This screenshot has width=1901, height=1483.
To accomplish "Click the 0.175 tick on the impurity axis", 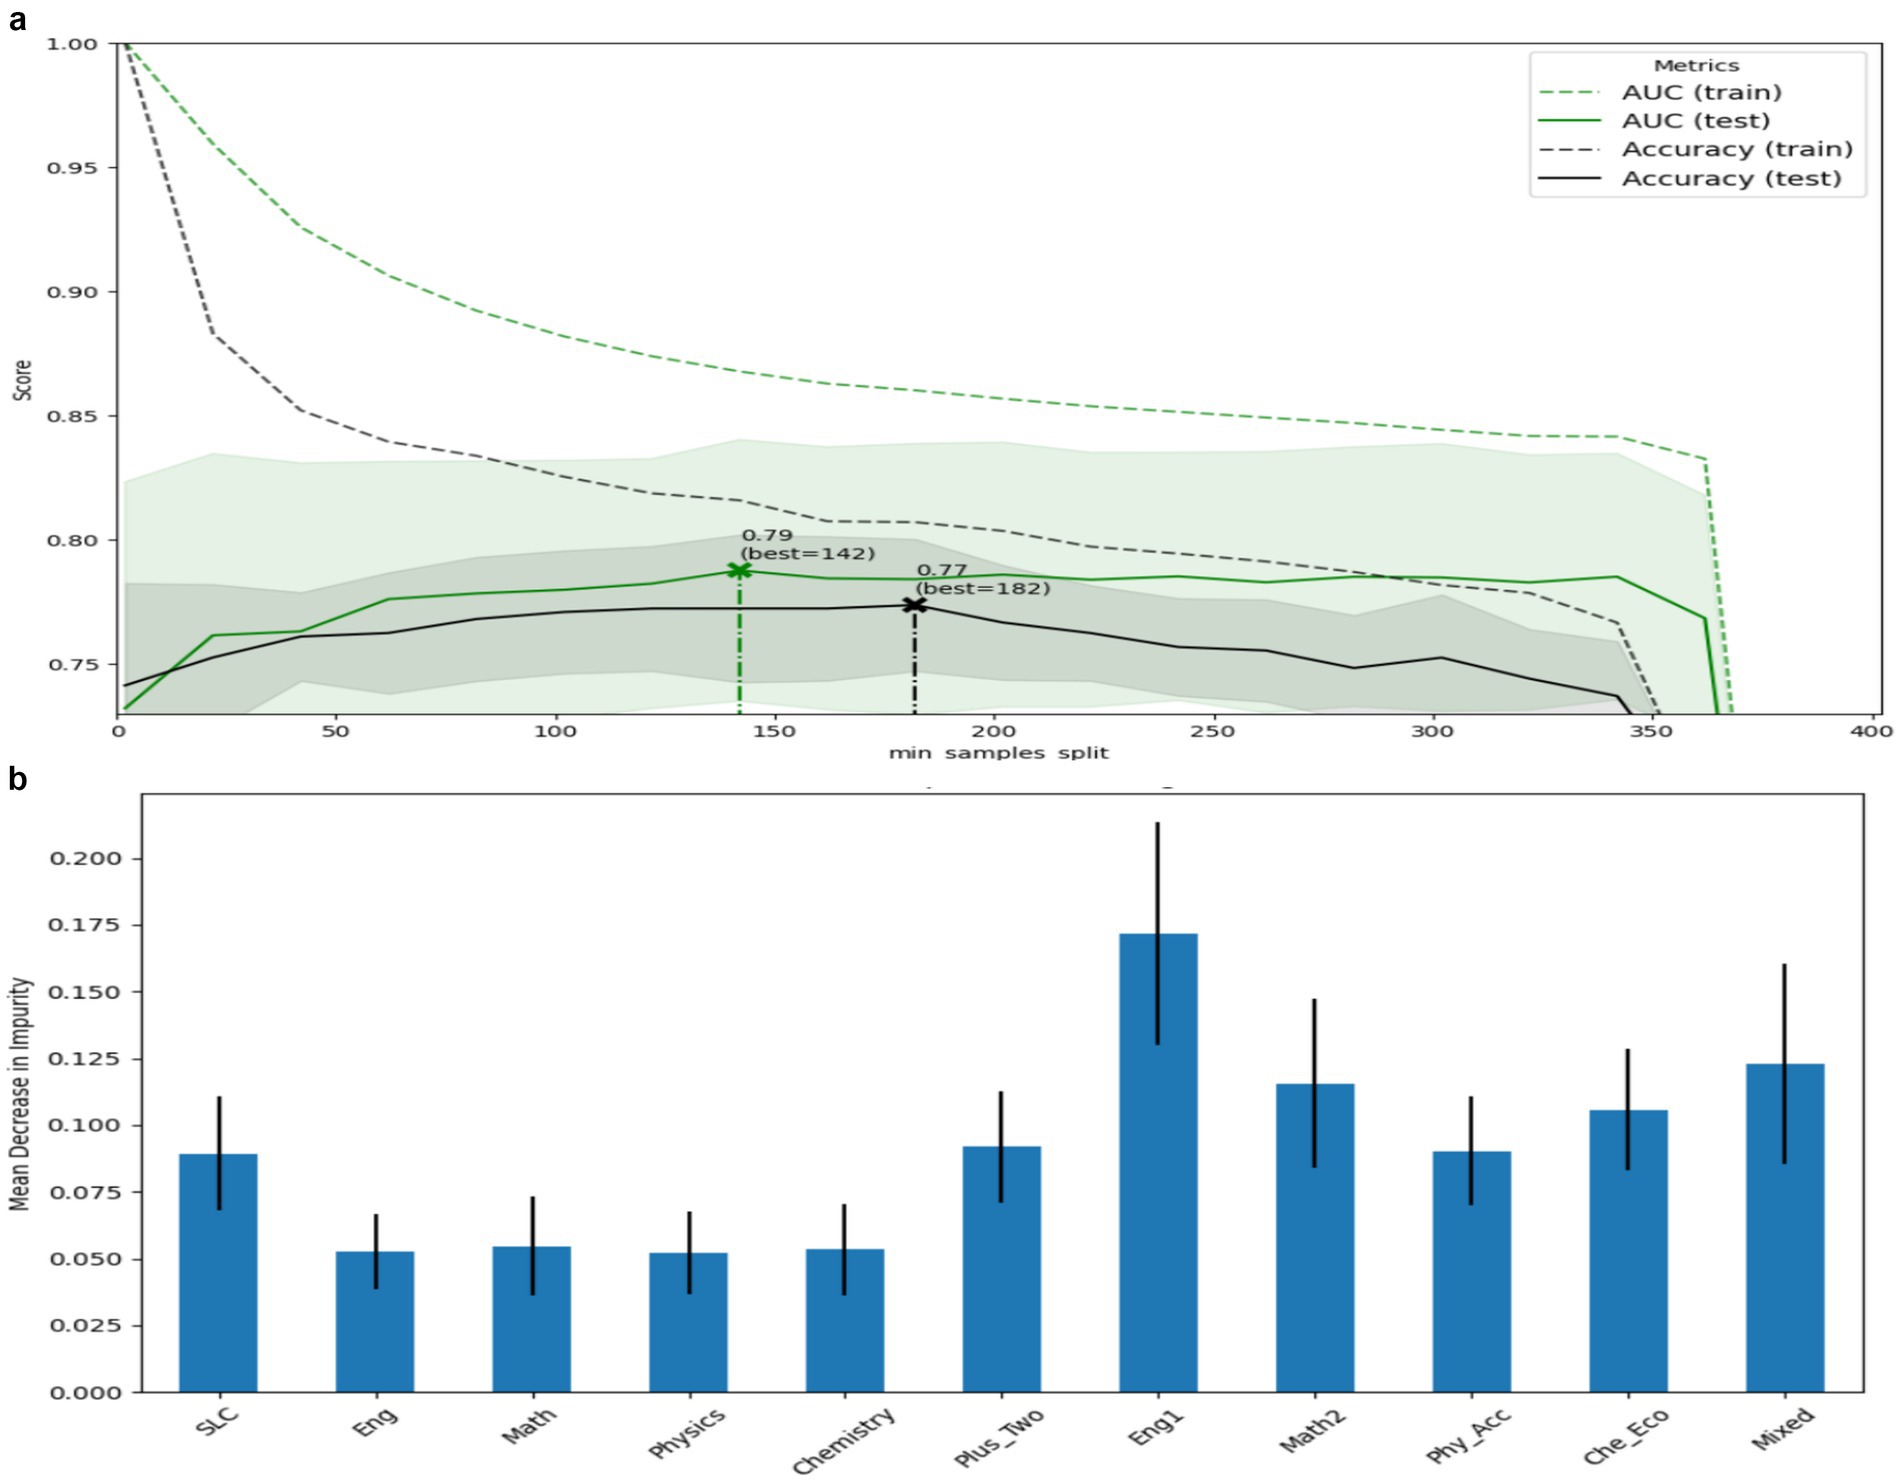I will coord(85,925).
